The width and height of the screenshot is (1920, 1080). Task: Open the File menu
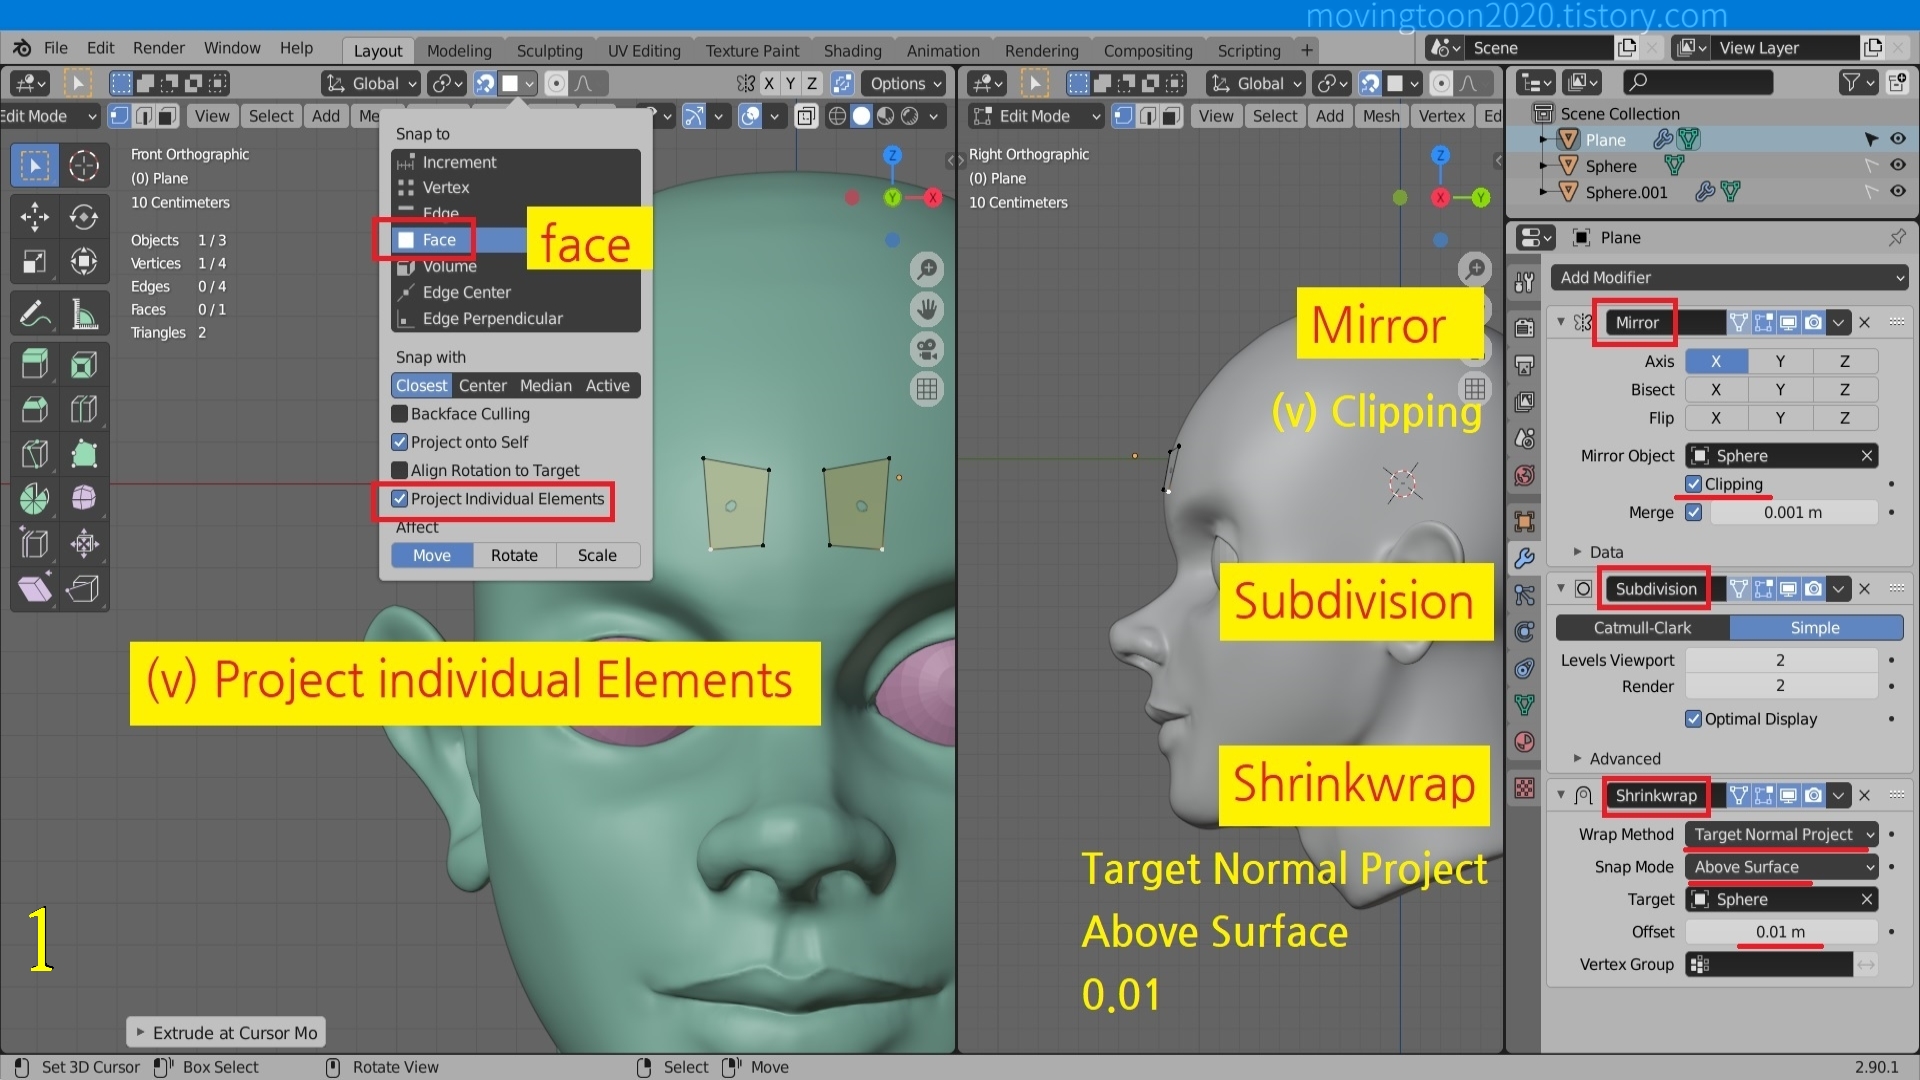coord(56,48)
